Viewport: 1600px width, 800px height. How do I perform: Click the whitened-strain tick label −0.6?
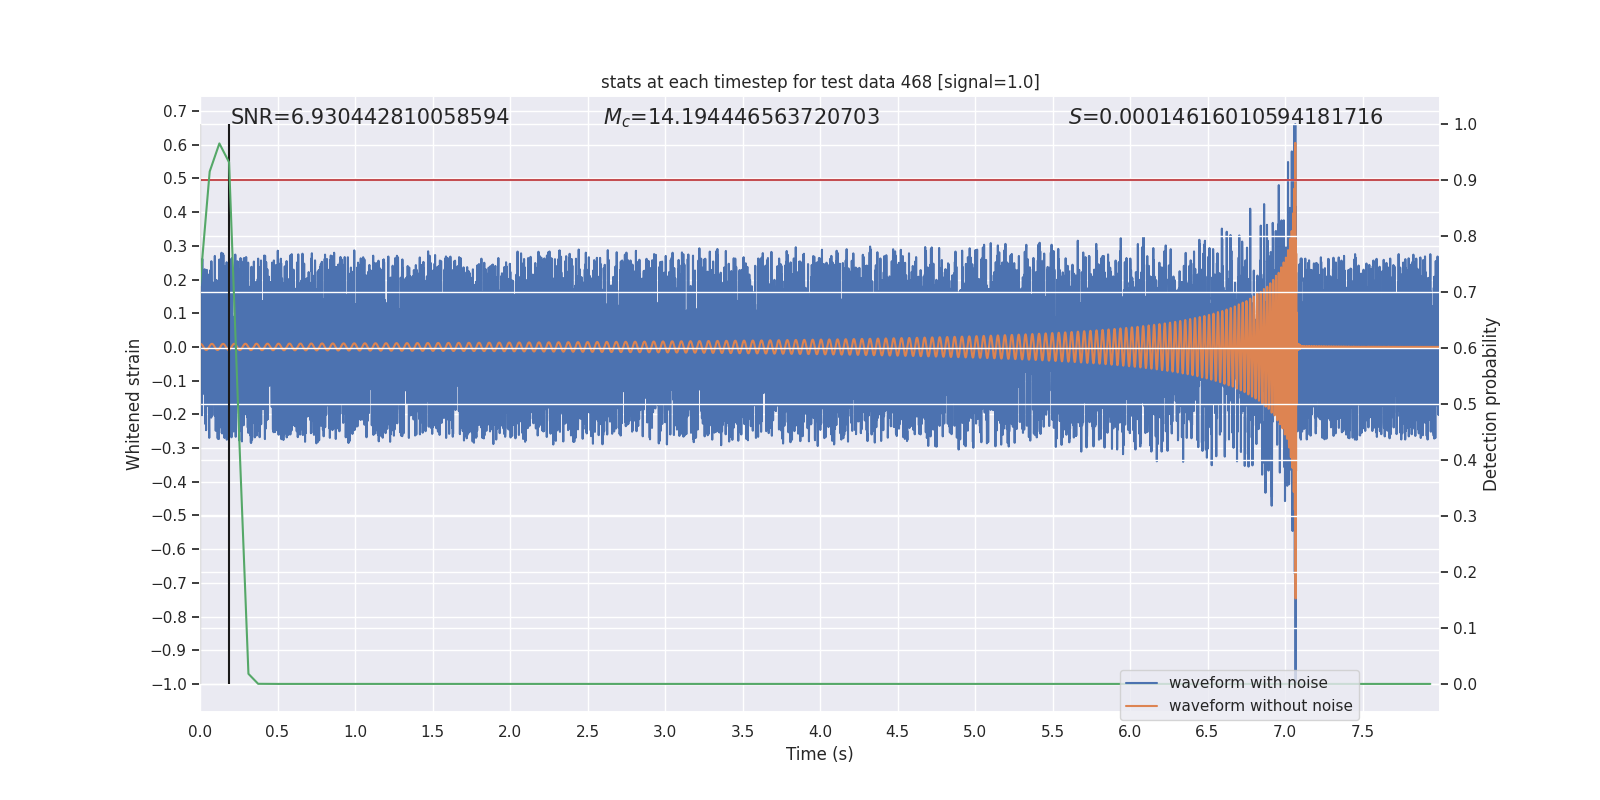(169, 549)
